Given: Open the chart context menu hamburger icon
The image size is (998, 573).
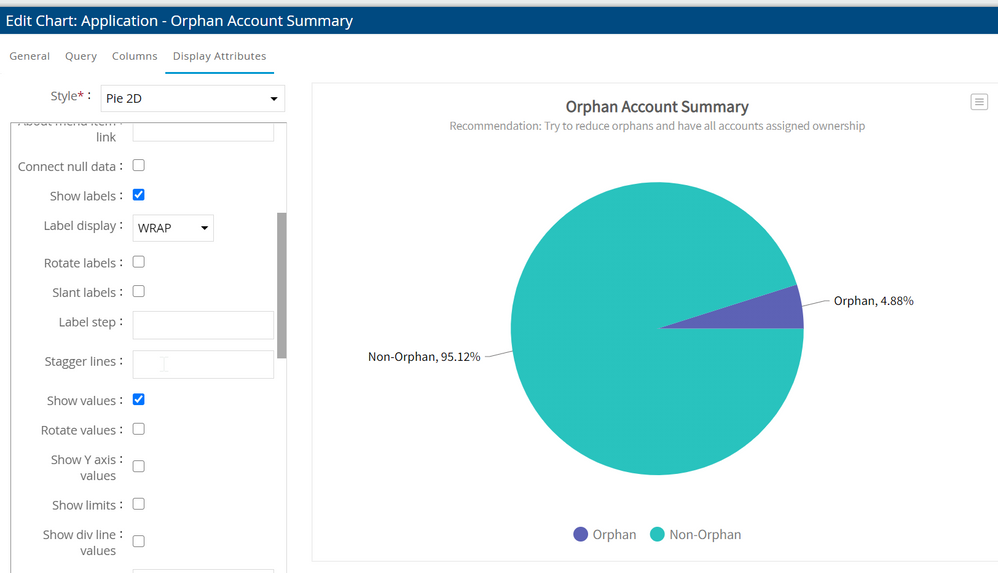Looking at the screenshot, I should (979, 102).
